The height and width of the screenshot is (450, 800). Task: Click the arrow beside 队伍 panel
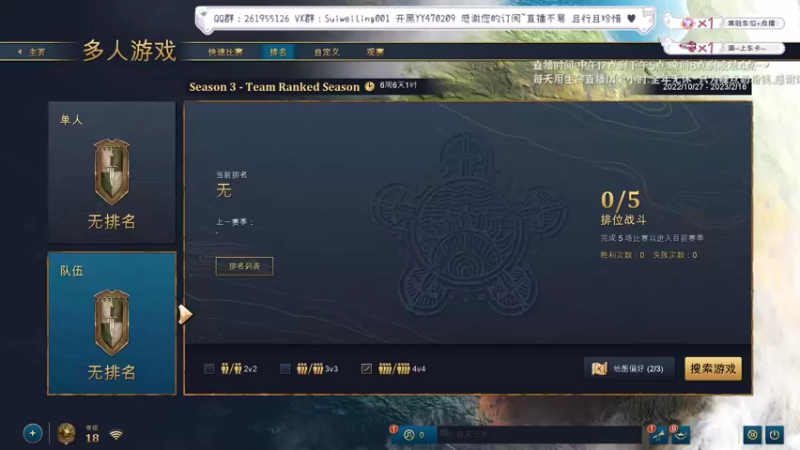[x=185, y=314]
